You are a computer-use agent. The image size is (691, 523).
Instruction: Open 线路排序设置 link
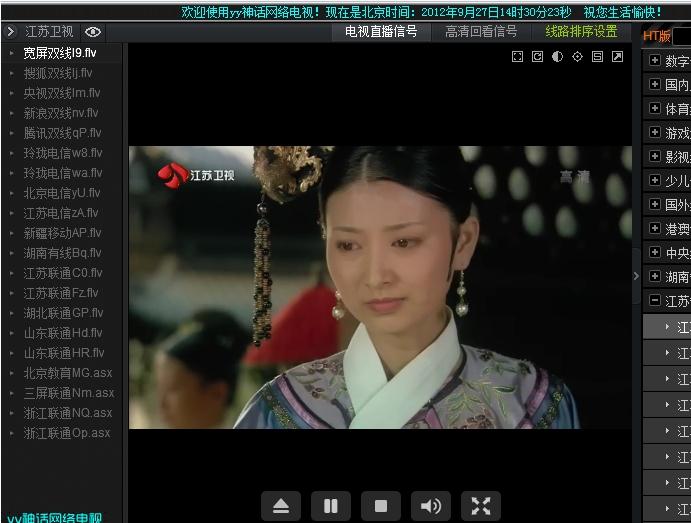click(x=582, y=32)
